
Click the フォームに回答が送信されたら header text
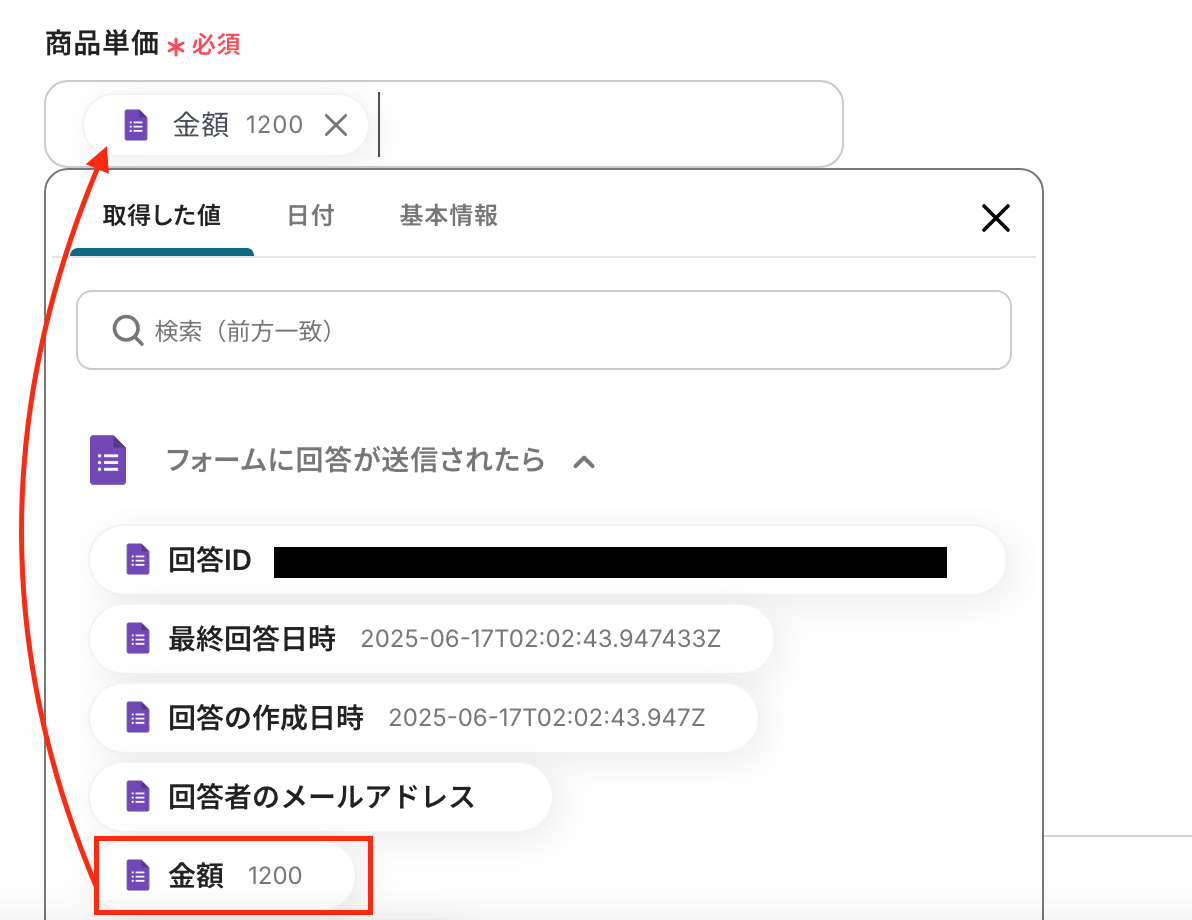click(355, 460)
